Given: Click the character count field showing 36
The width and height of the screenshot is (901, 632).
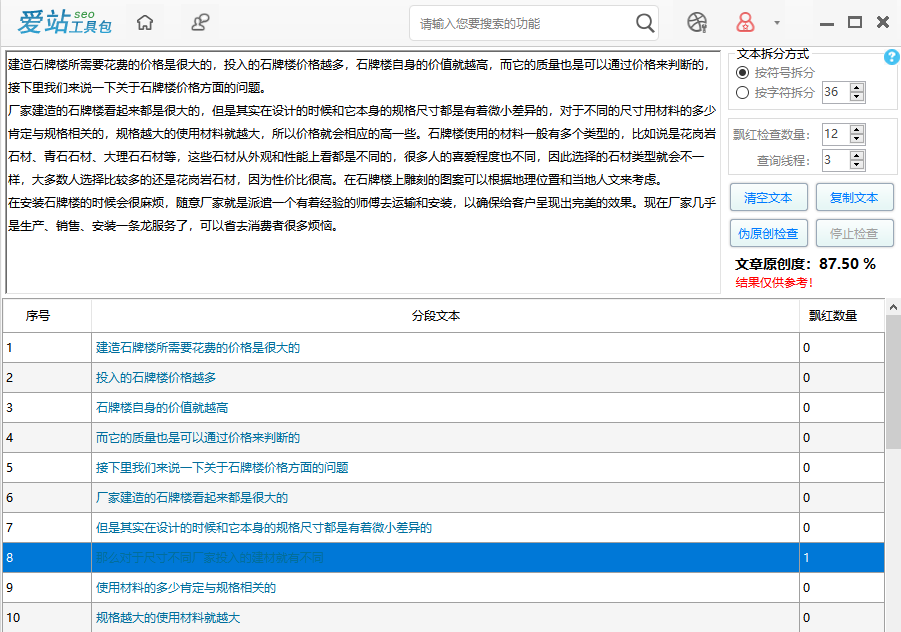Looking at the screenshot, I should pos(836,92).
